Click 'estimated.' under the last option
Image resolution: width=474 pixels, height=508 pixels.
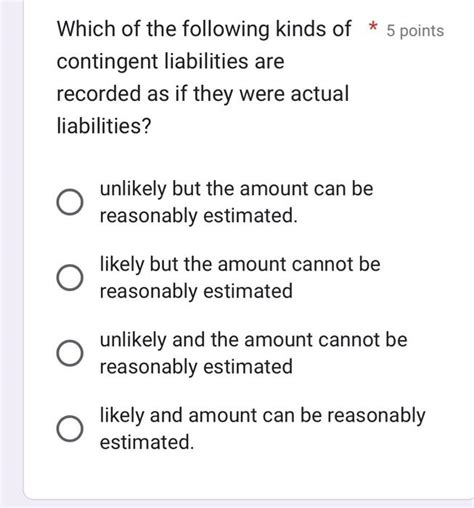click(147, 442)
